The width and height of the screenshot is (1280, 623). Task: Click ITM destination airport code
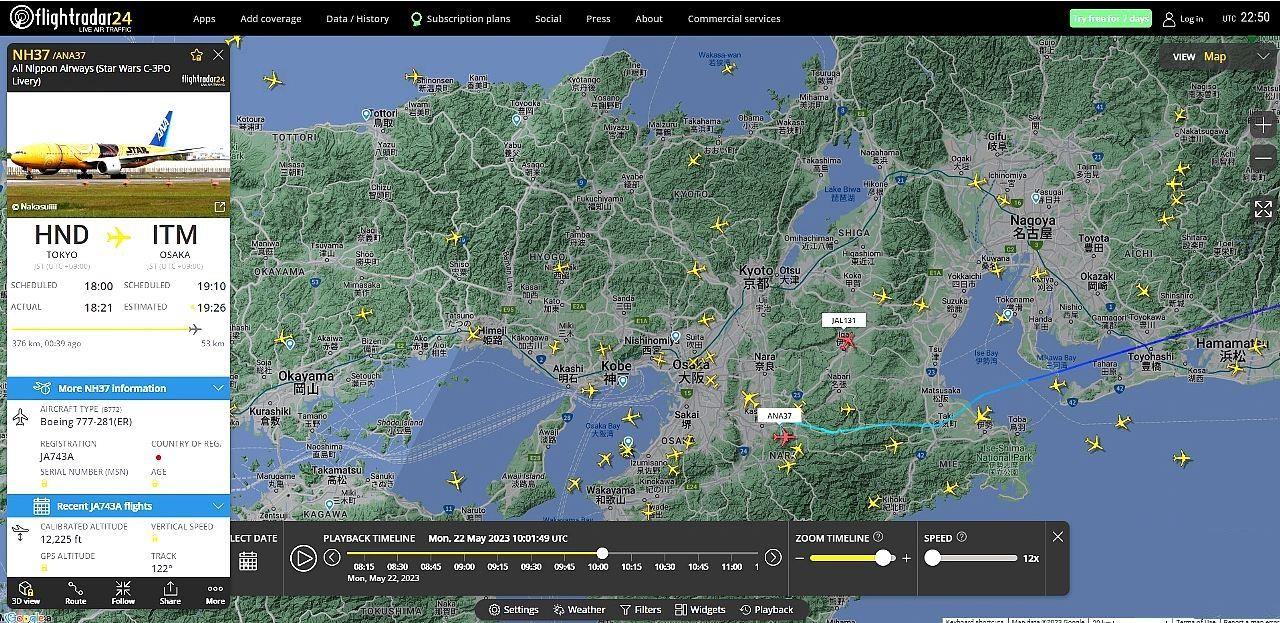tap(174, 235)
